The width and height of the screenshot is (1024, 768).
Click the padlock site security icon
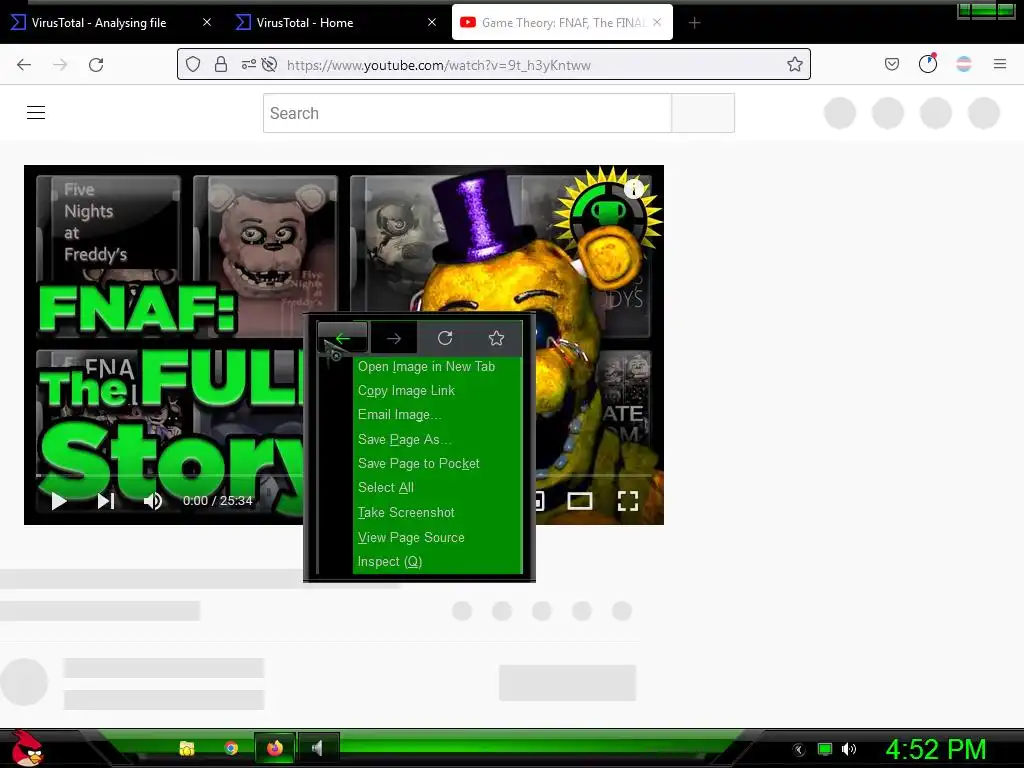click(x=221, y=64)
